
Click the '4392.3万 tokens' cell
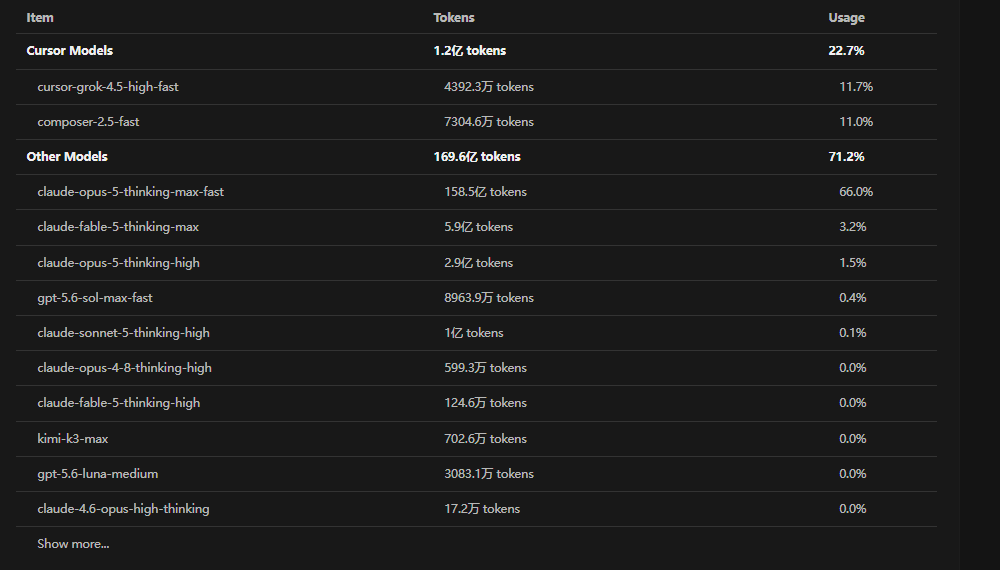pos(489,87)
